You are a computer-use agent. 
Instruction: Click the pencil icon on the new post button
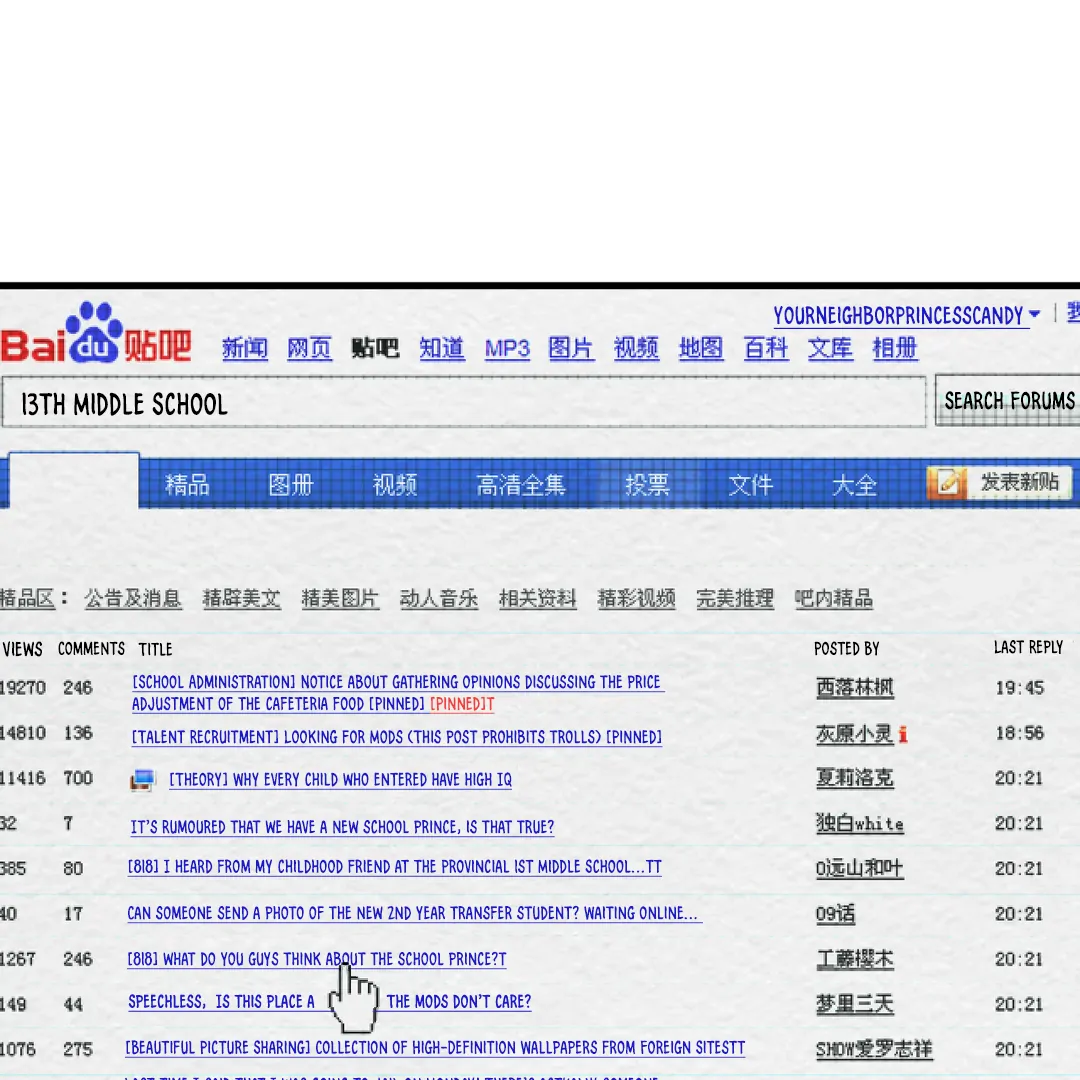point(949,483)
